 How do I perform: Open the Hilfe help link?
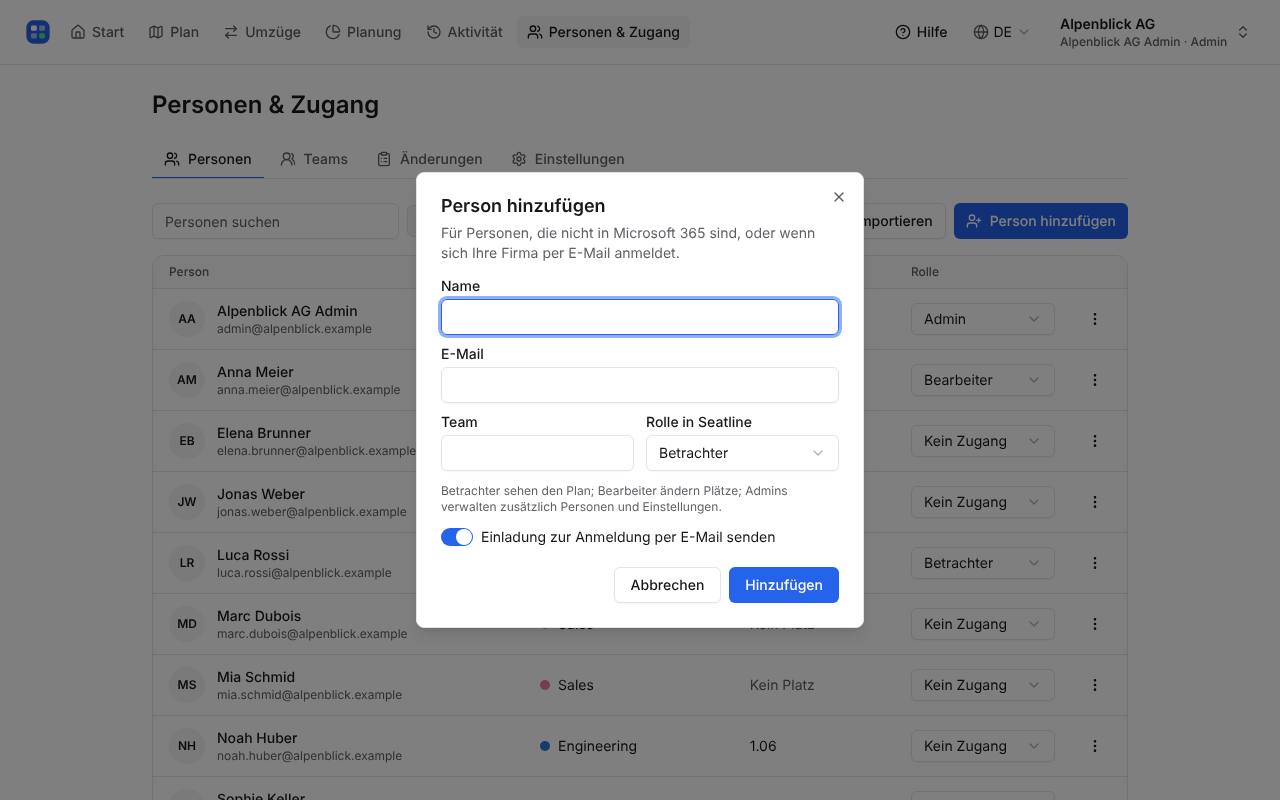point(921,32)
